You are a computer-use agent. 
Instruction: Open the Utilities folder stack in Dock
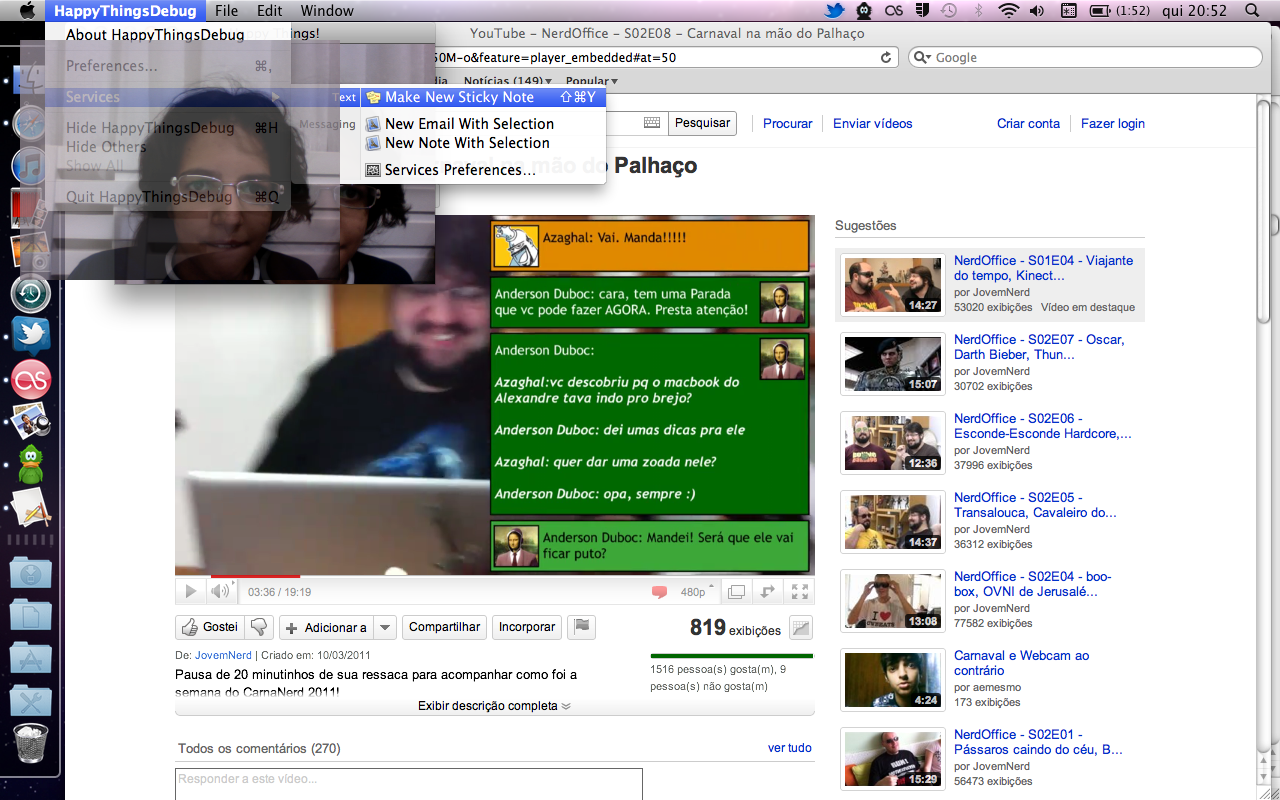31,701
